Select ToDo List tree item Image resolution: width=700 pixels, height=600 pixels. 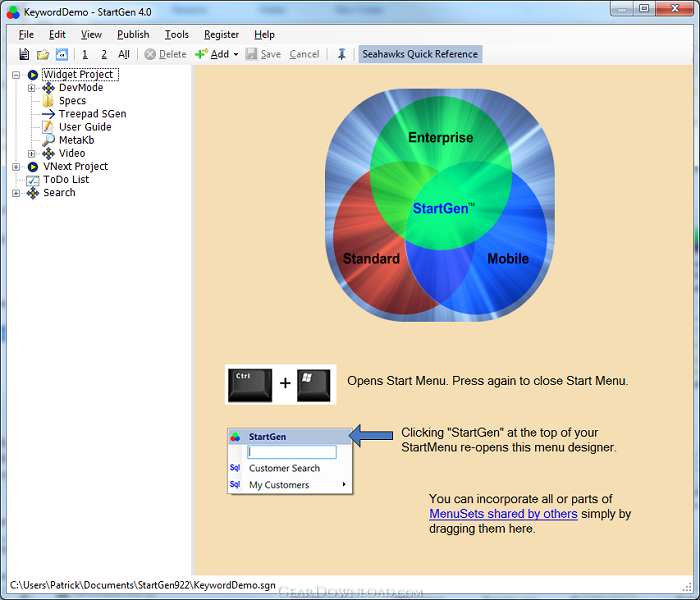pyautogui.click(x=66, y=179)
